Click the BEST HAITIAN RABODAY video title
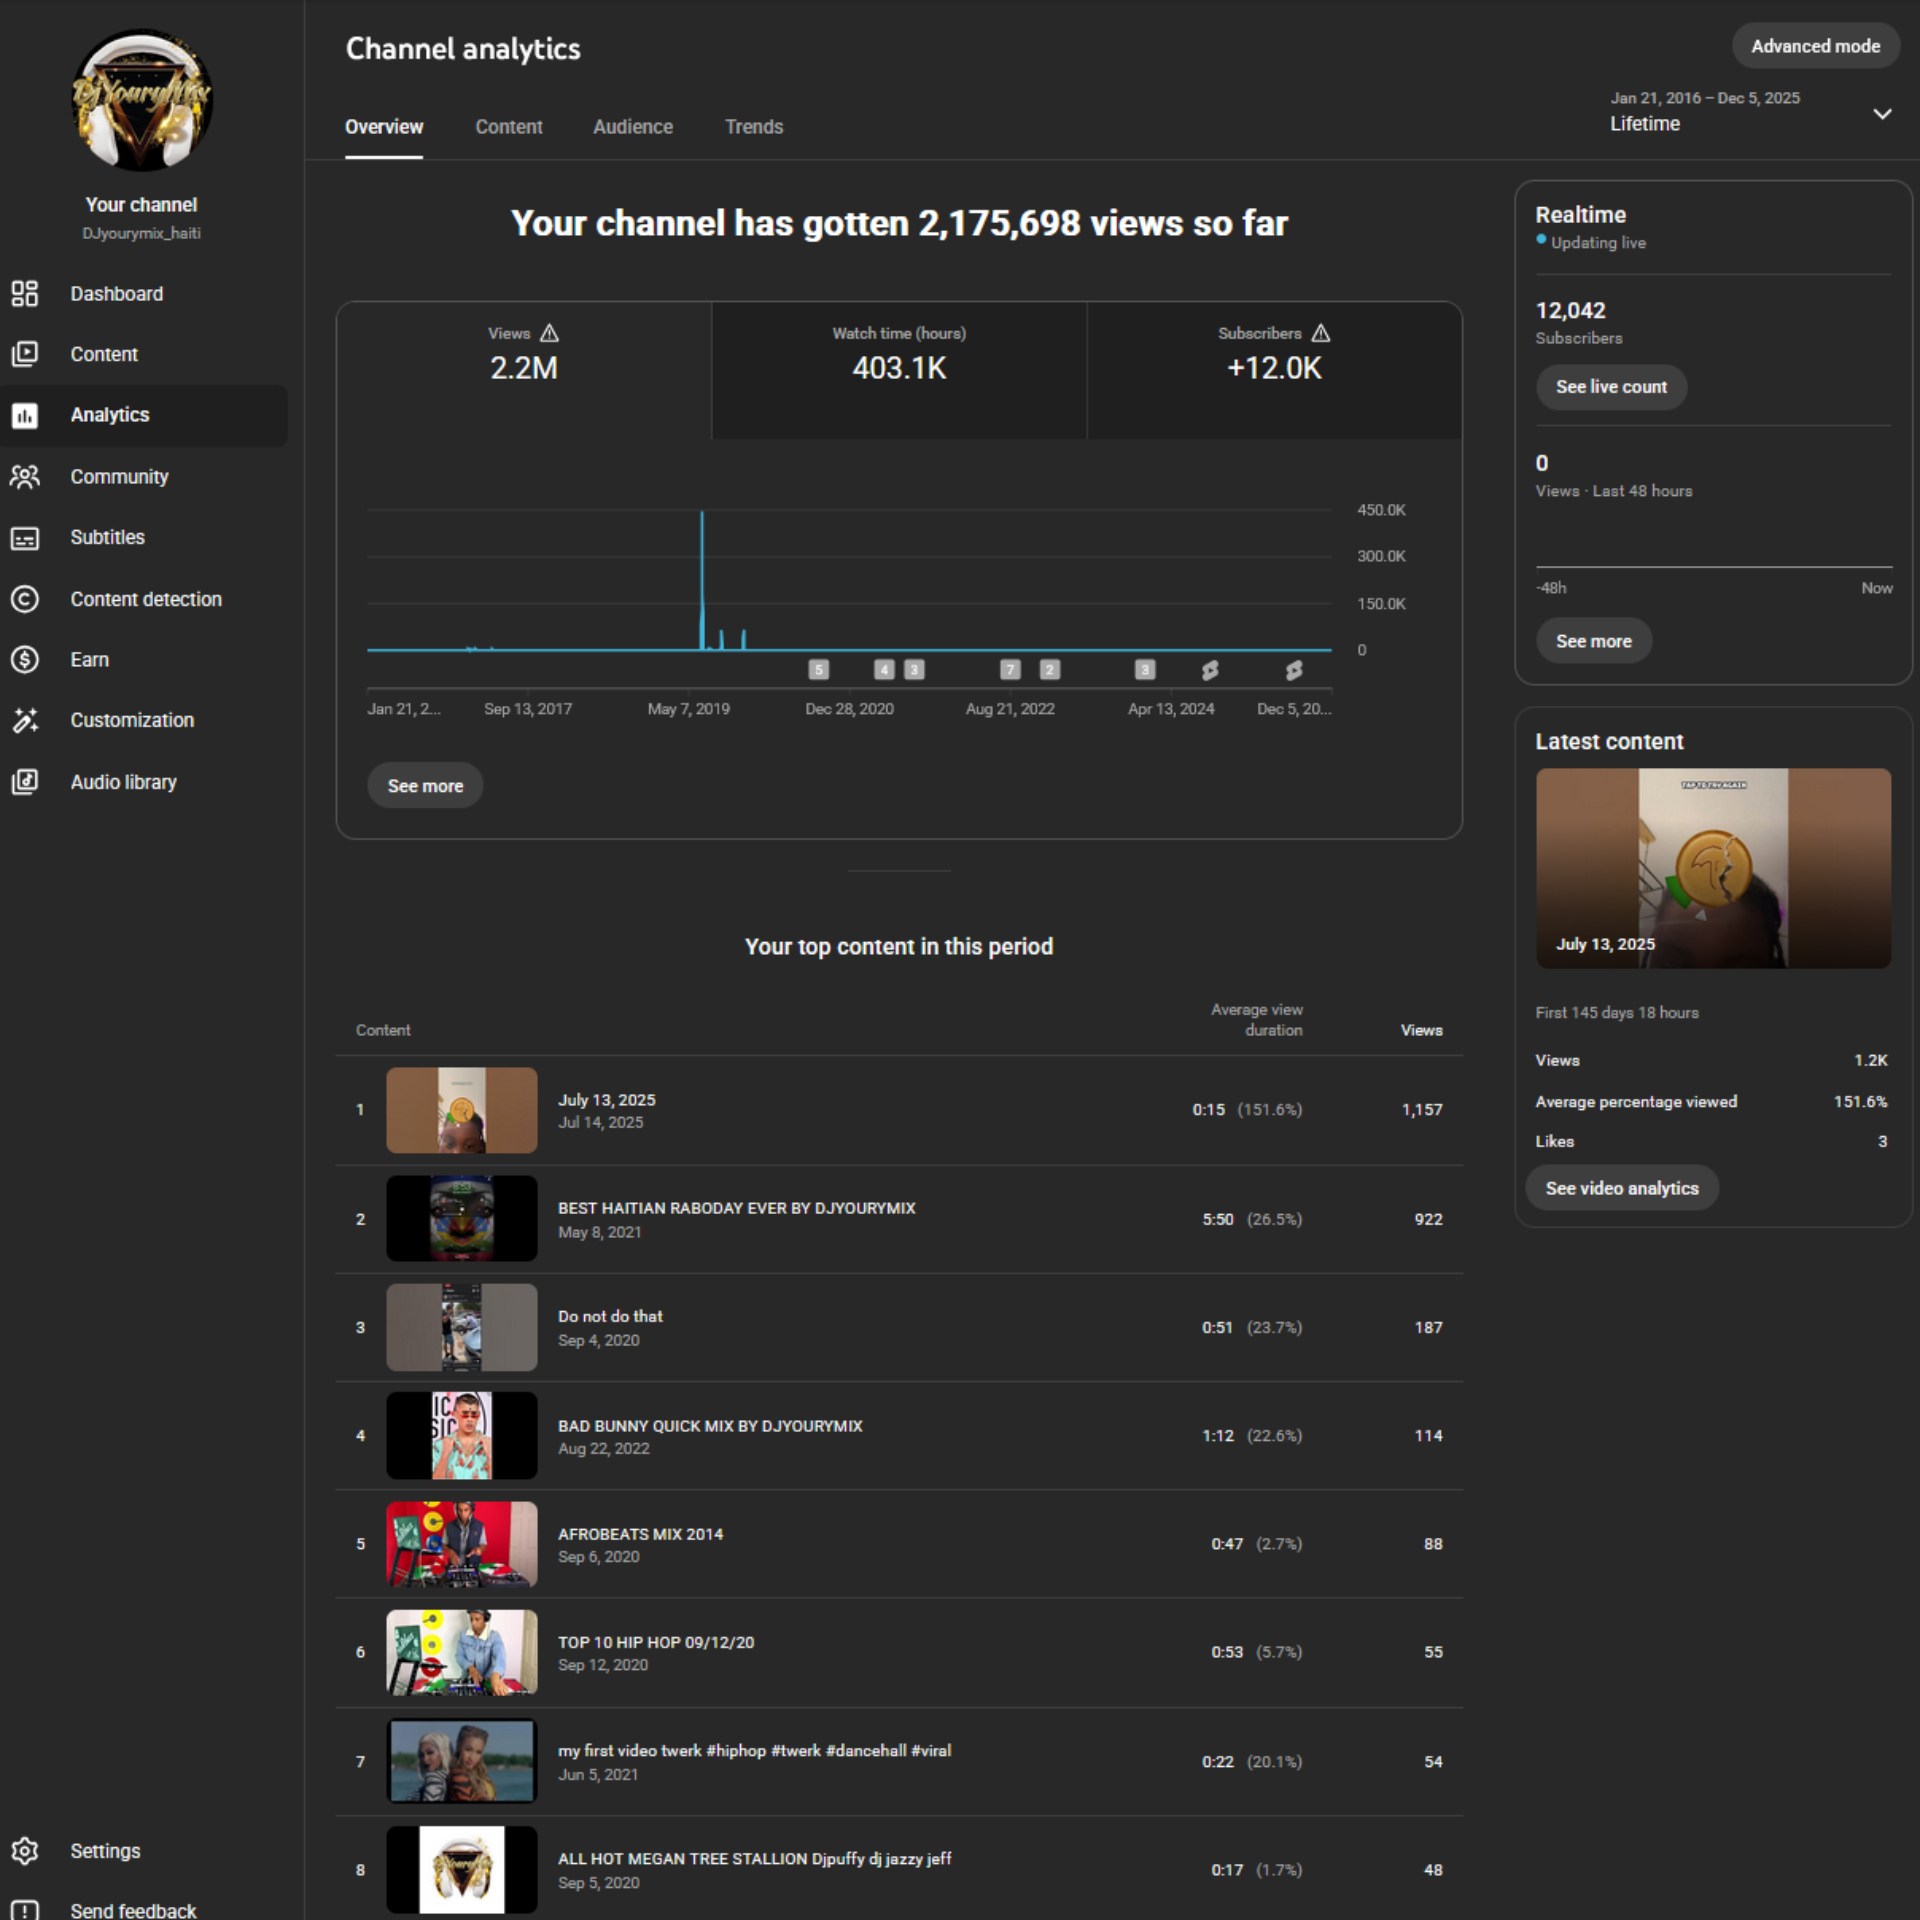 (x=736, y=1208)
